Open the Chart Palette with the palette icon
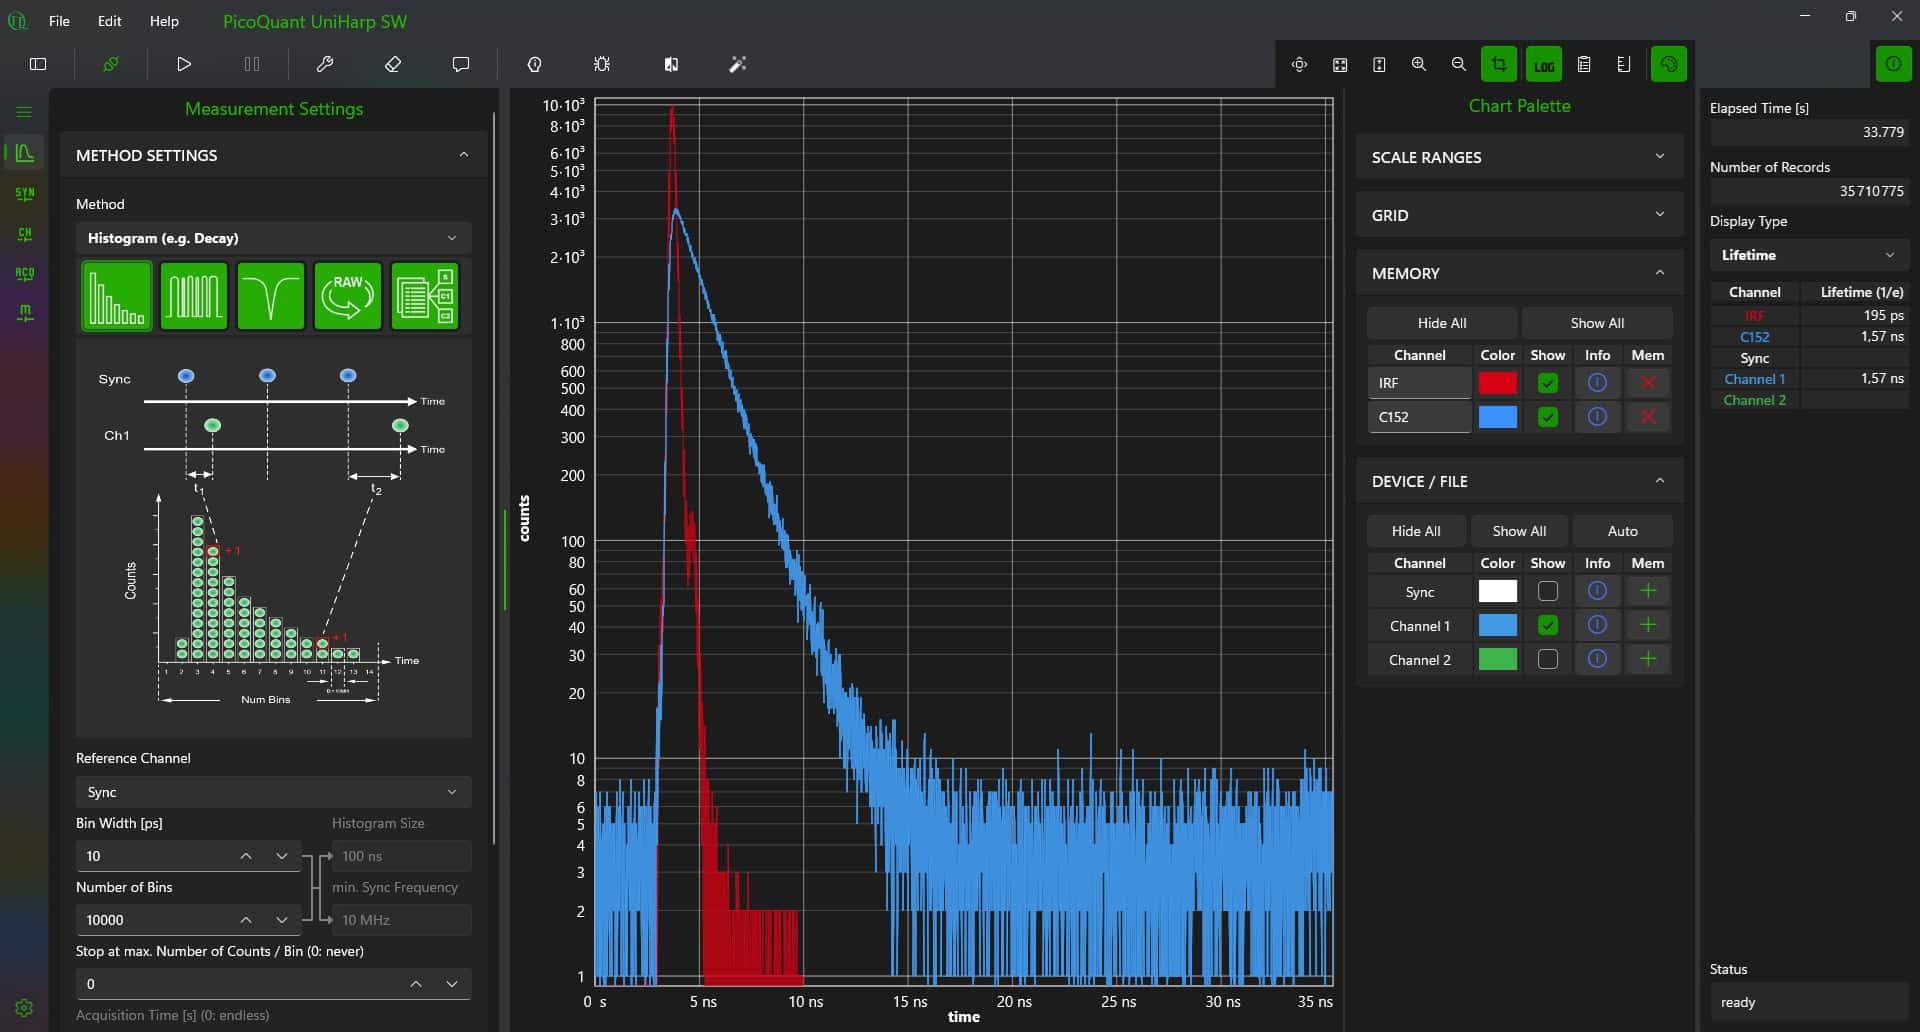The height and width of the screenshot is (1032, 1920). pyautogui.click(x=1669, y=63)
